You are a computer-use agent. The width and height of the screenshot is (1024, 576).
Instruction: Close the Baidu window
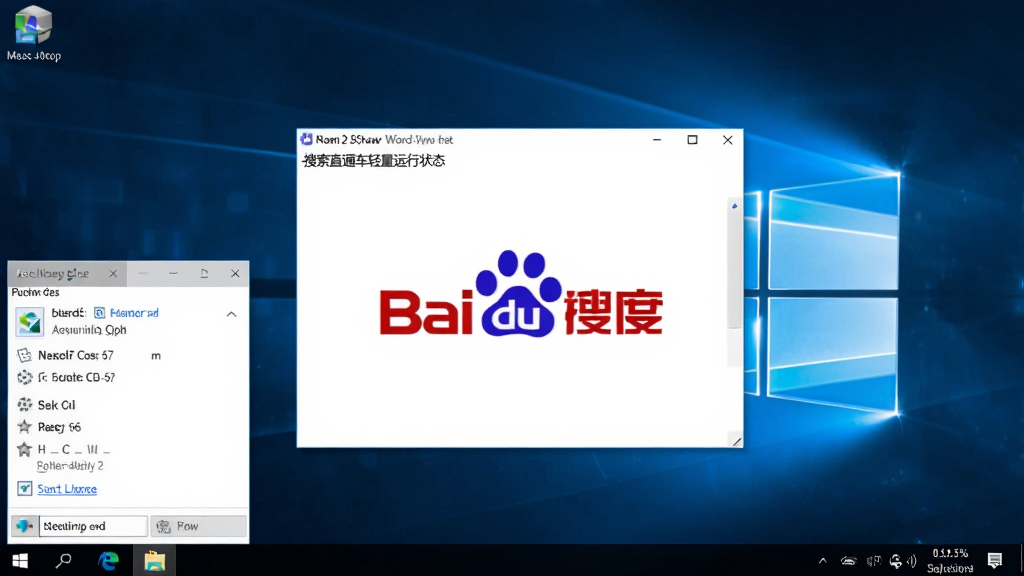pos(728,139)
